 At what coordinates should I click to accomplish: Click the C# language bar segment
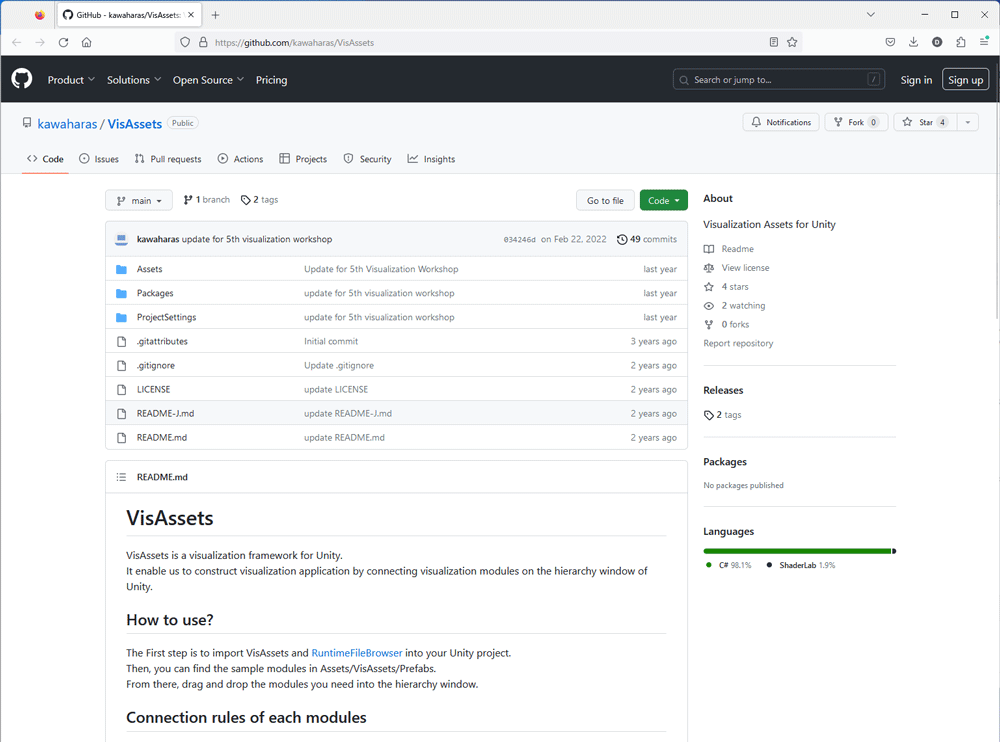[797, 551]
